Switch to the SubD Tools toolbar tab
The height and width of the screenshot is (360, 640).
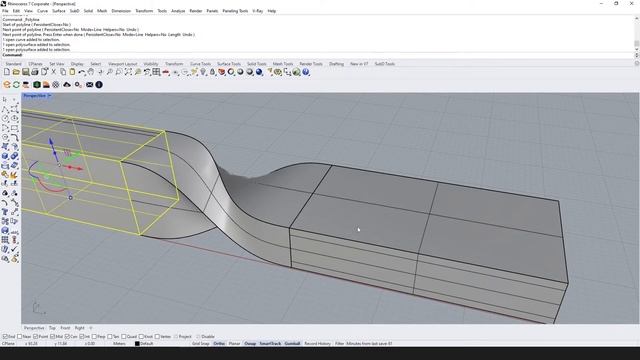click(384, 64)
